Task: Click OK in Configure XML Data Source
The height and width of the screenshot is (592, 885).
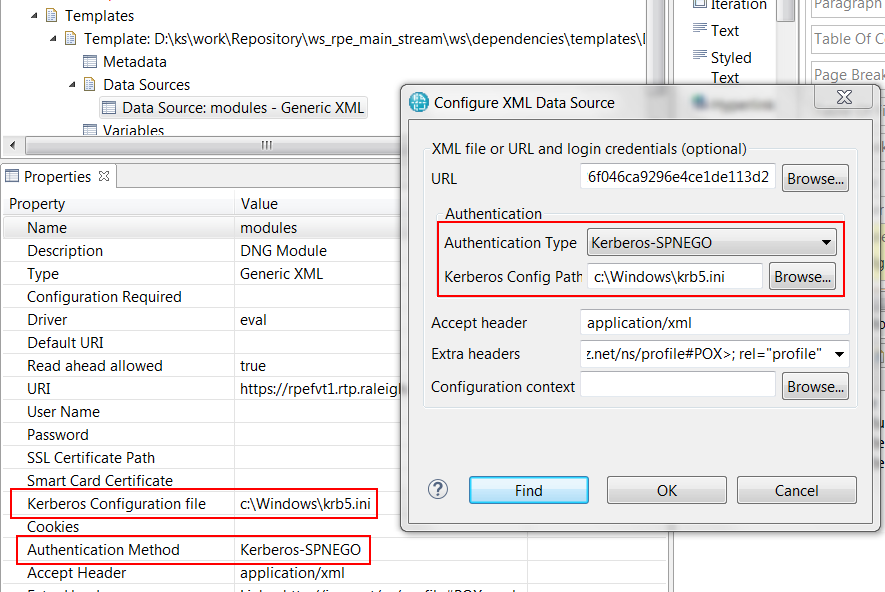Action: [667, 490]
